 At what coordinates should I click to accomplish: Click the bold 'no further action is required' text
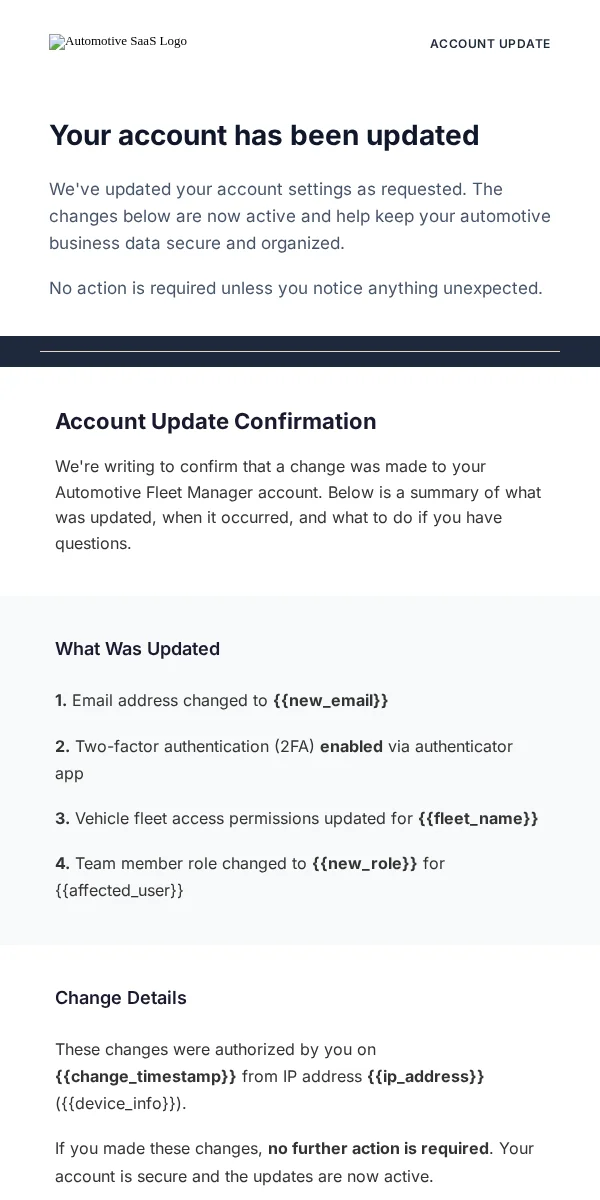(379, 1149)
